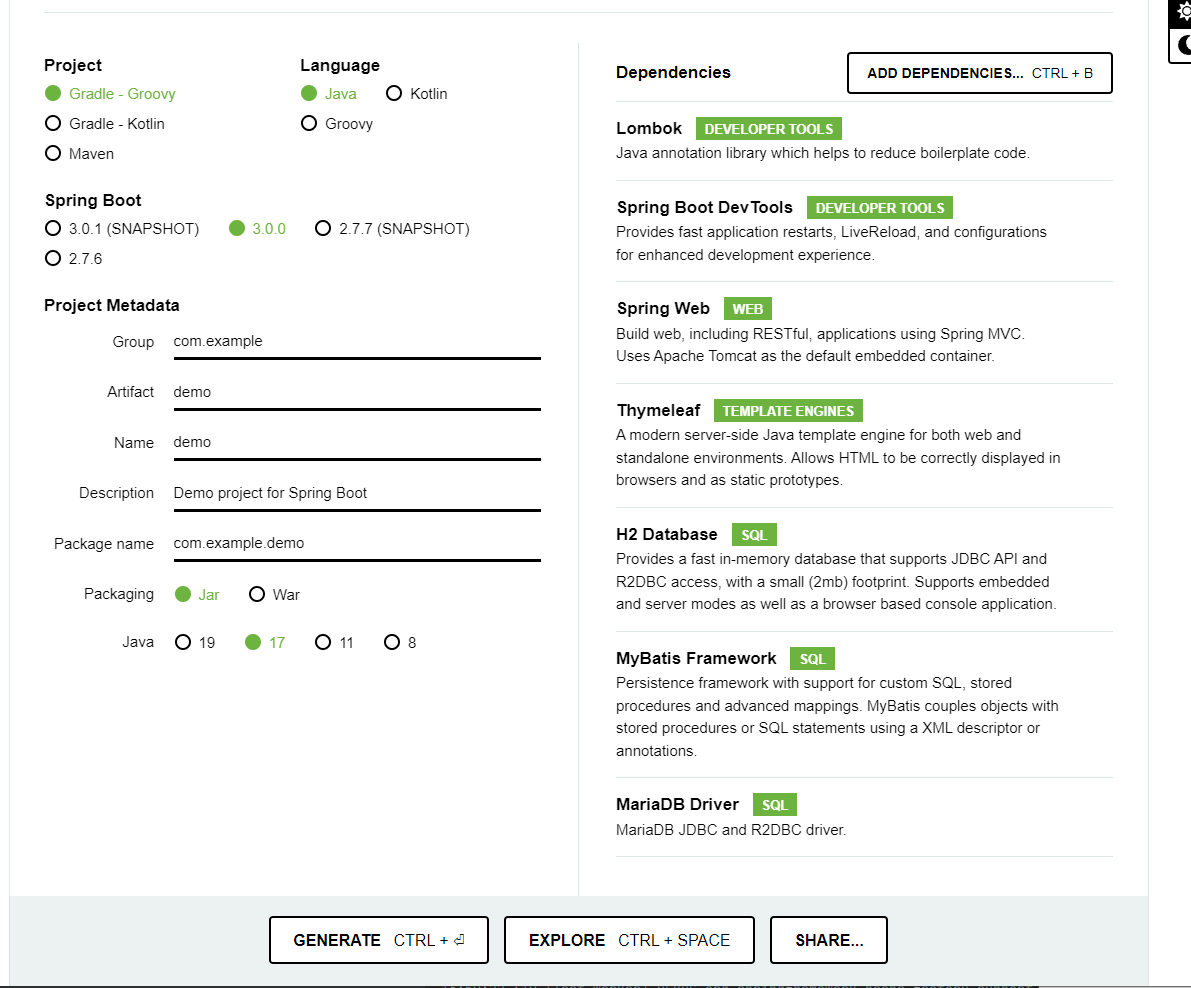
Task: Focus the Artifact text field
Action: click(357, 393)
